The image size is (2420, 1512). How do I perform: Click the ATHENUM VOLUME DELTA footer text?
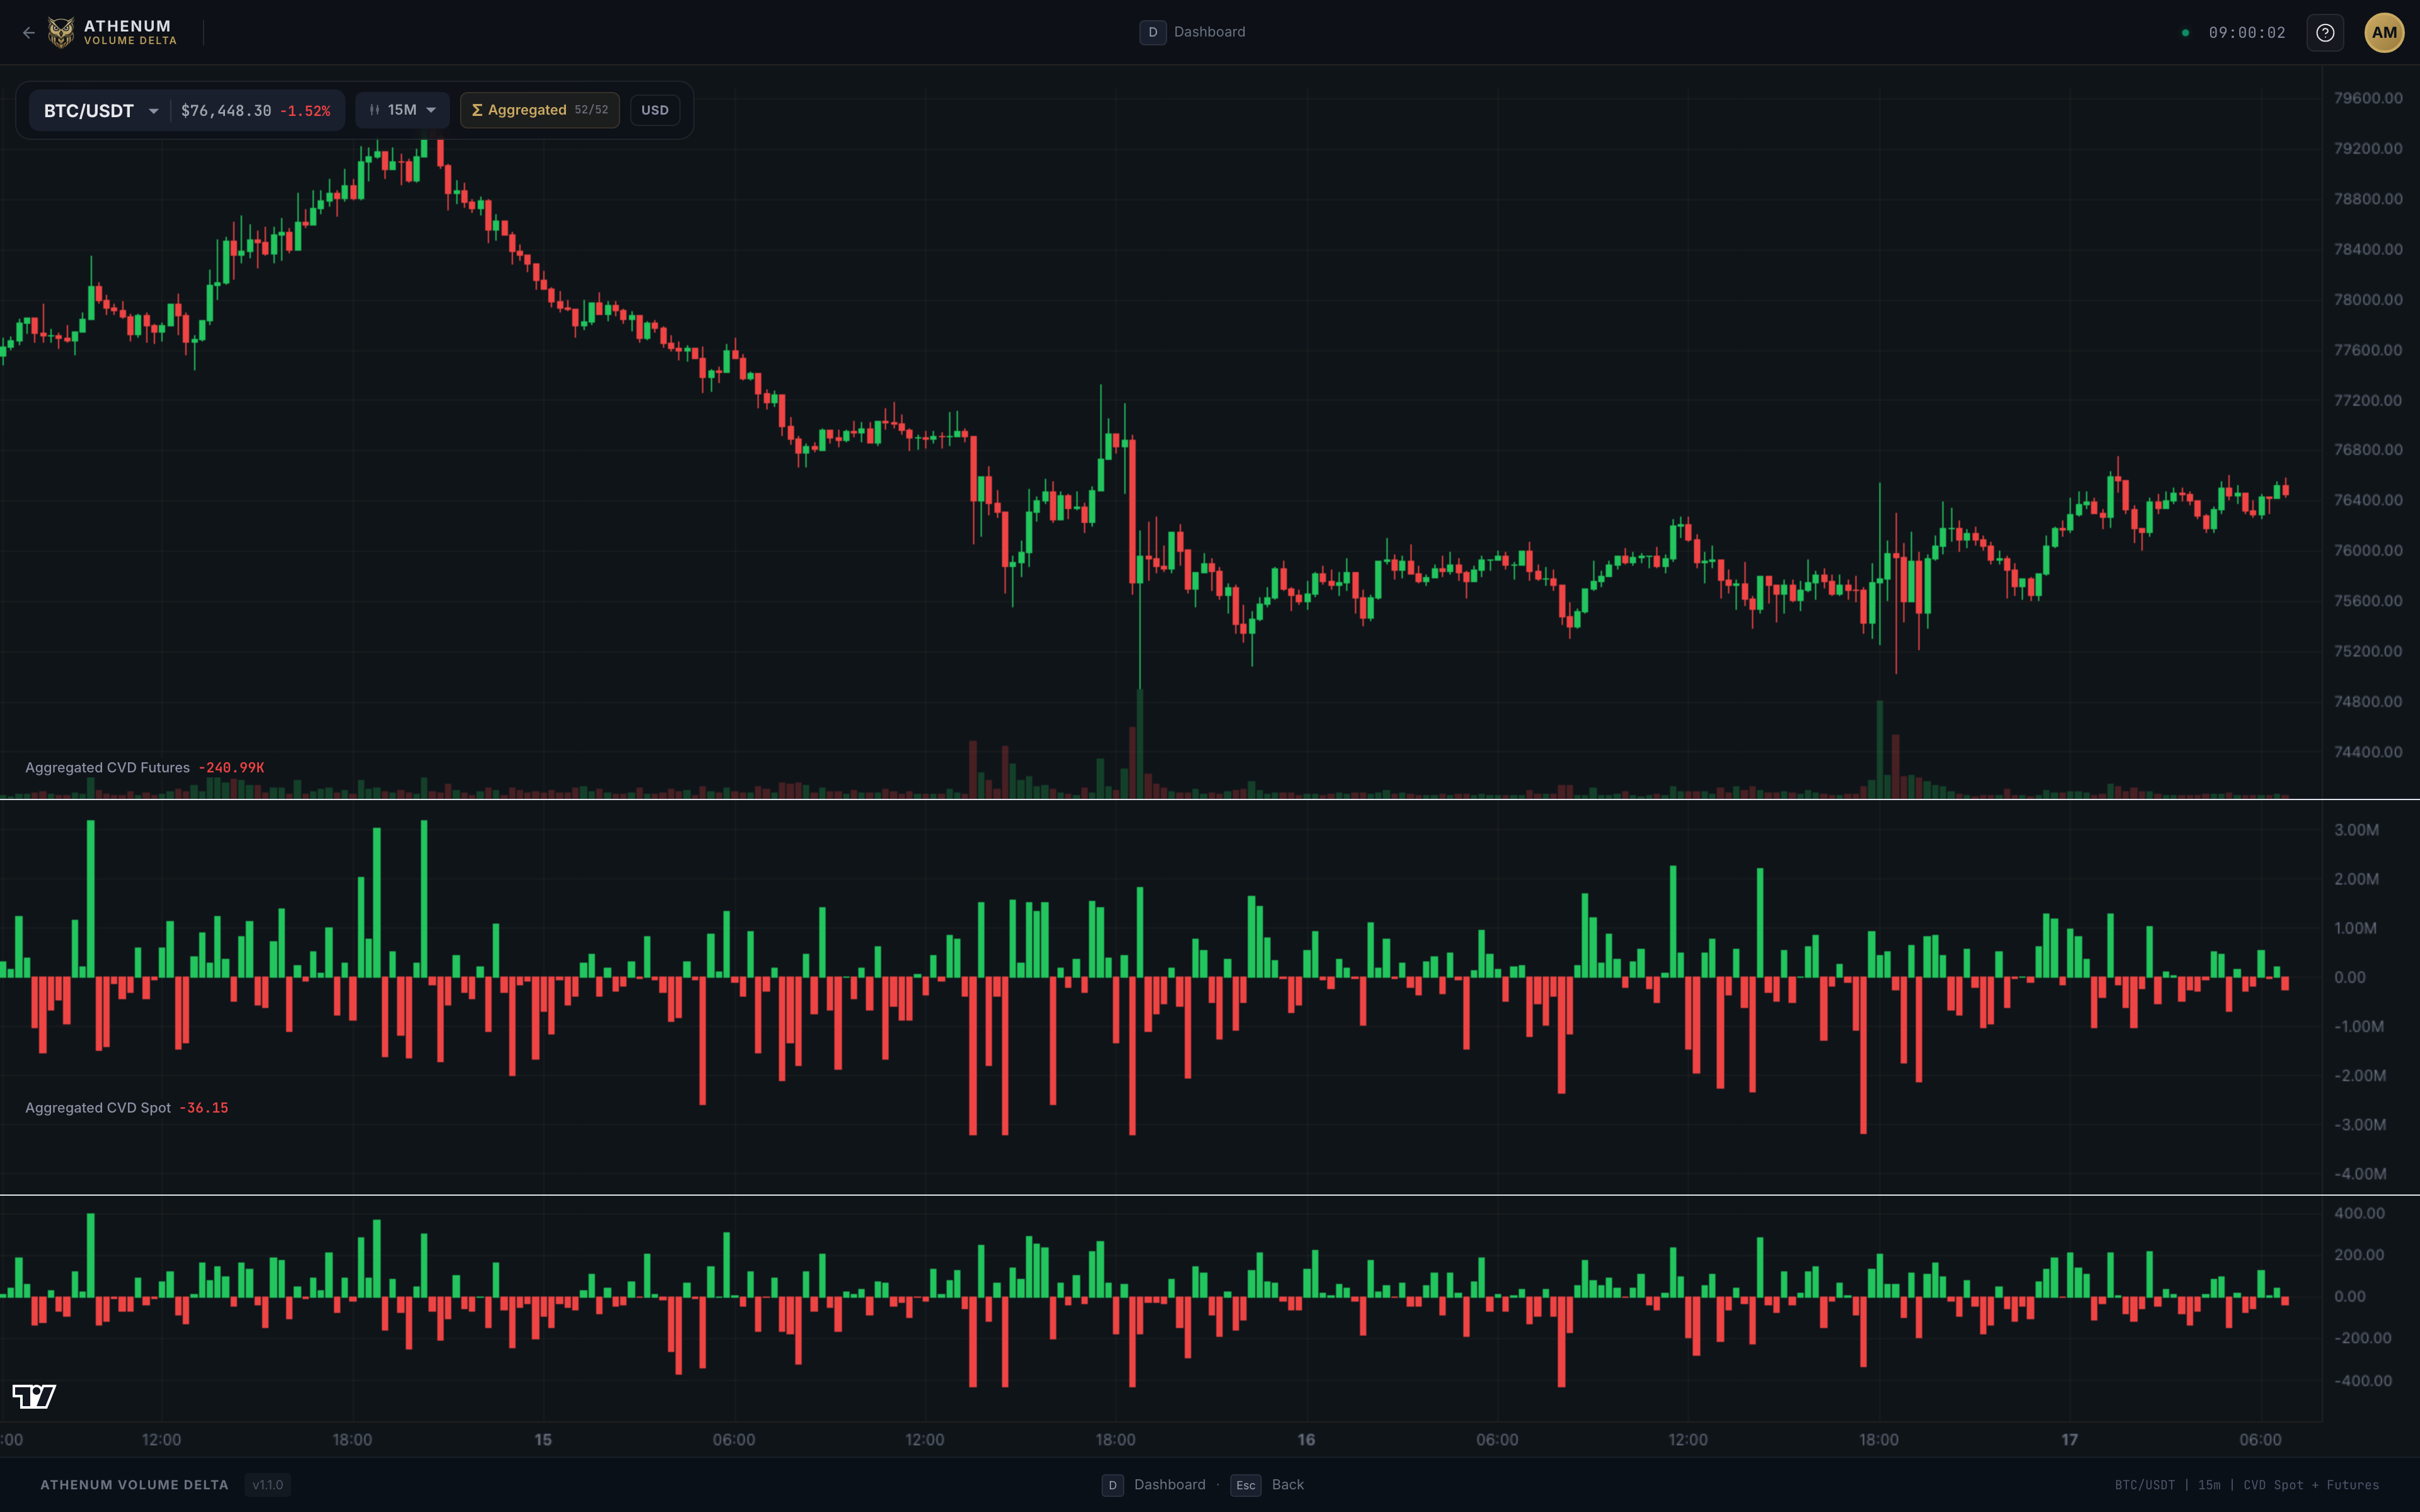click(x=134, y=1485)
